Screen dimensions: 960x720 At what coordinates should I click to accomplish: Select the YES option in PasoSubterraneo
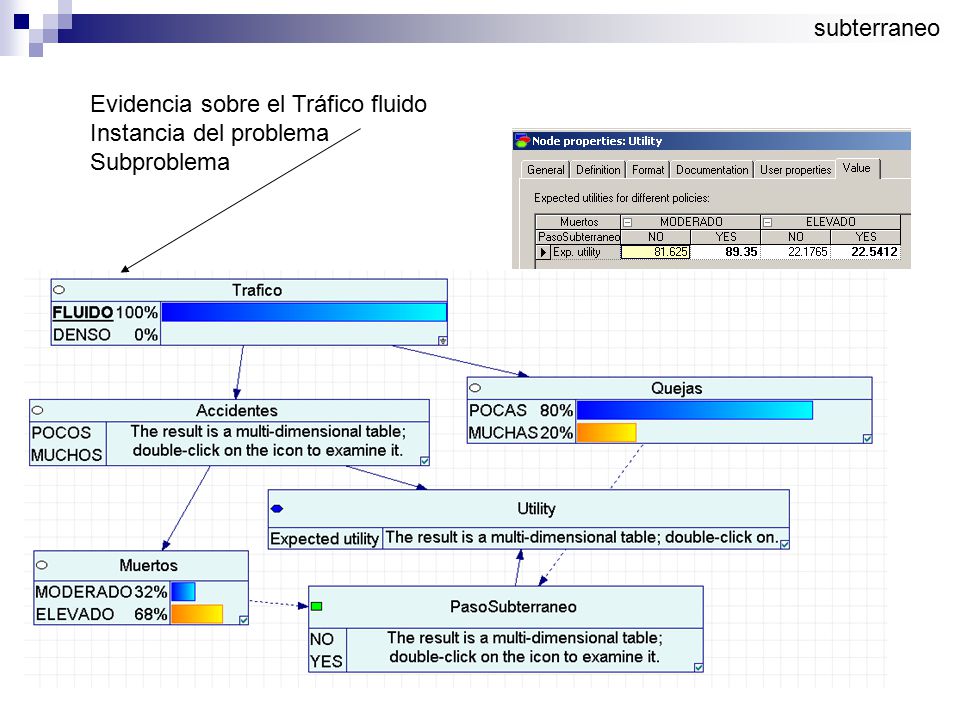[x=326, y=662]
